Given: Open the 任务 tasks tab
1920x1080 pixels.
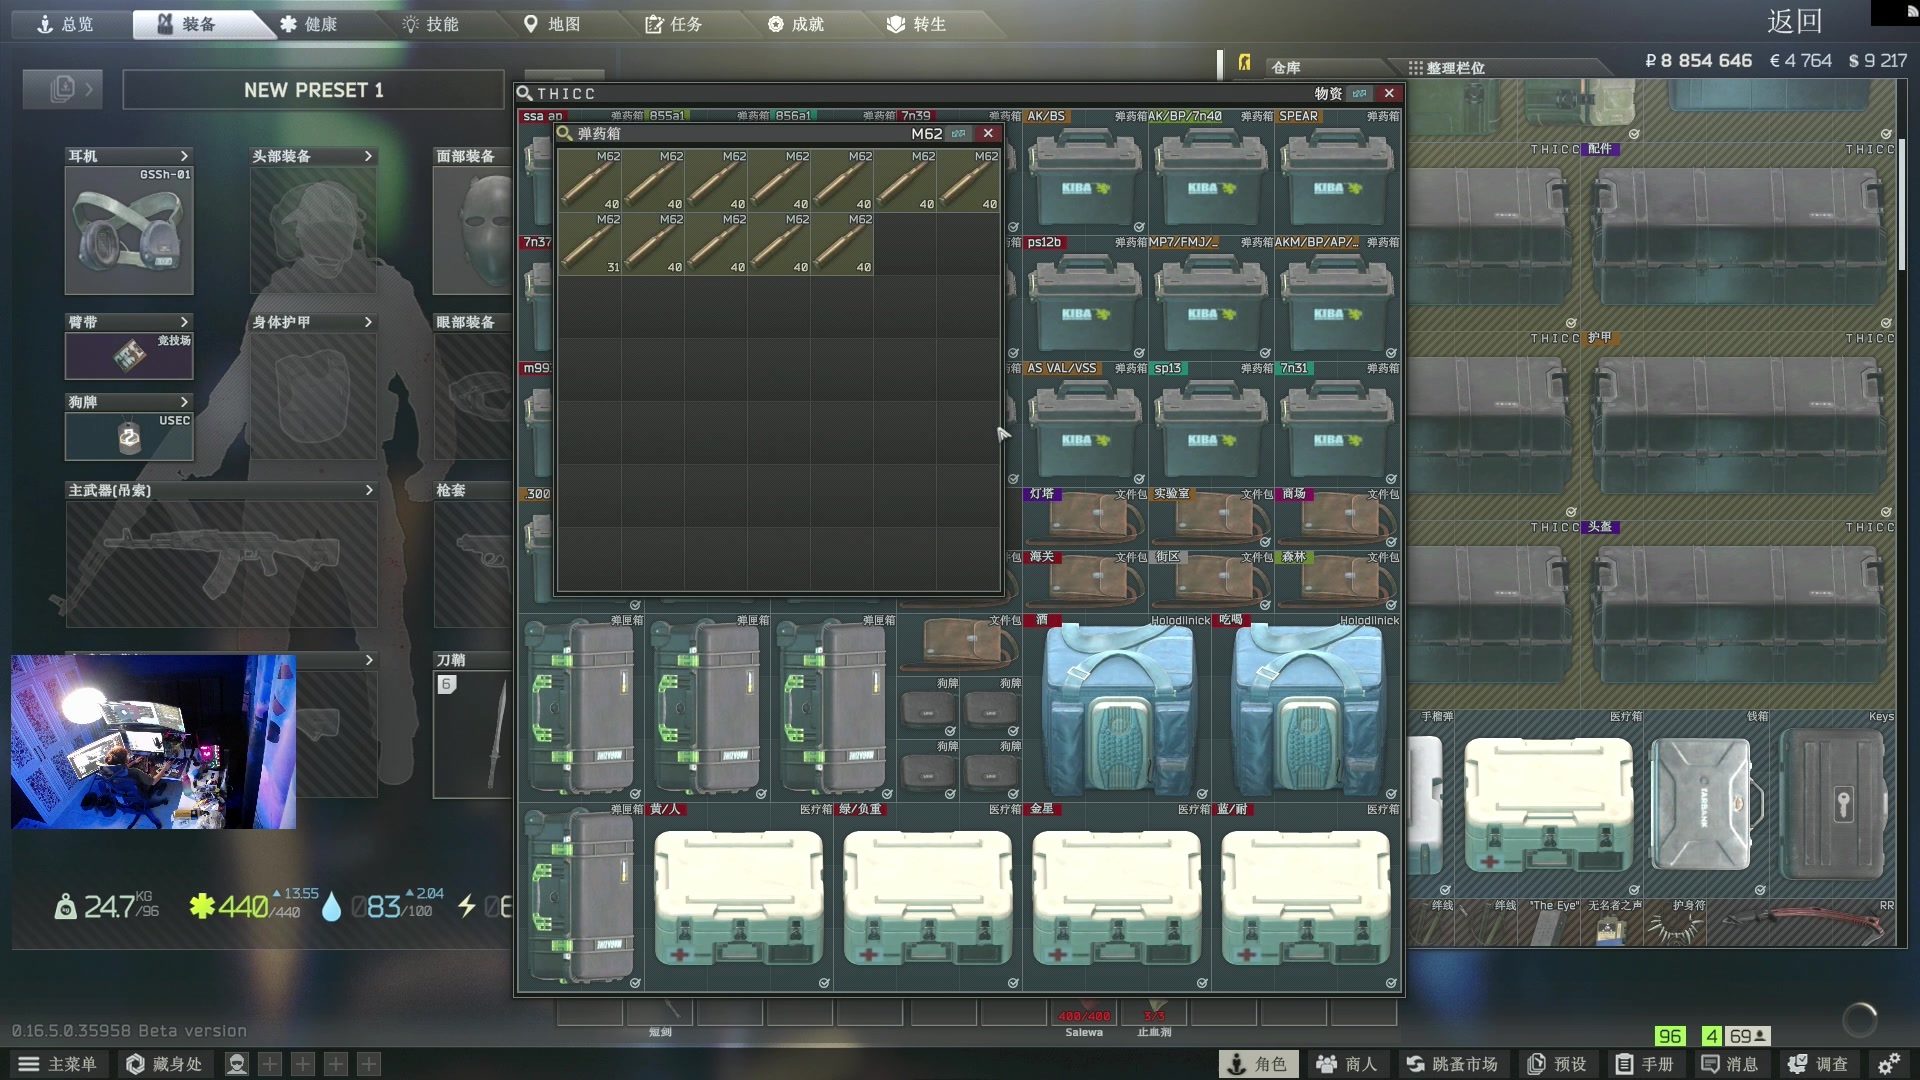Looking at the screenshot, I should click(675, 24).
